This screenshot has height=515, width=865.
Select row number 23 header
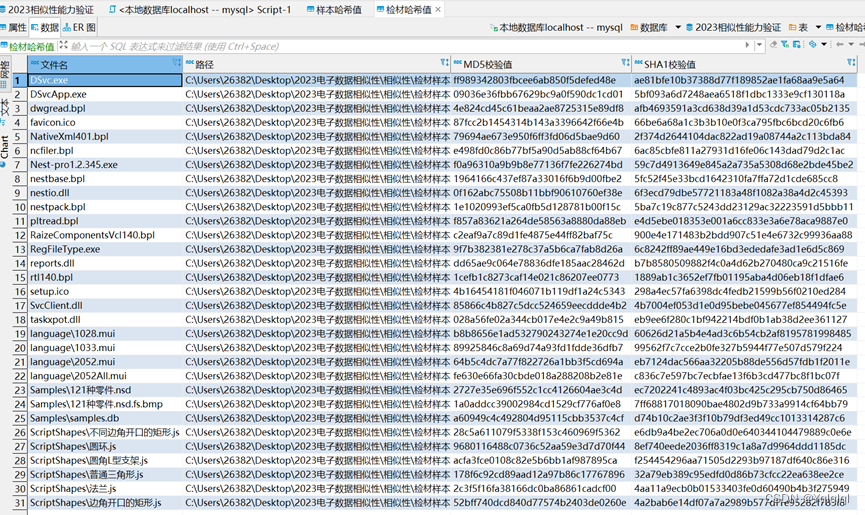pyautogui.click(x=20, y=390)
